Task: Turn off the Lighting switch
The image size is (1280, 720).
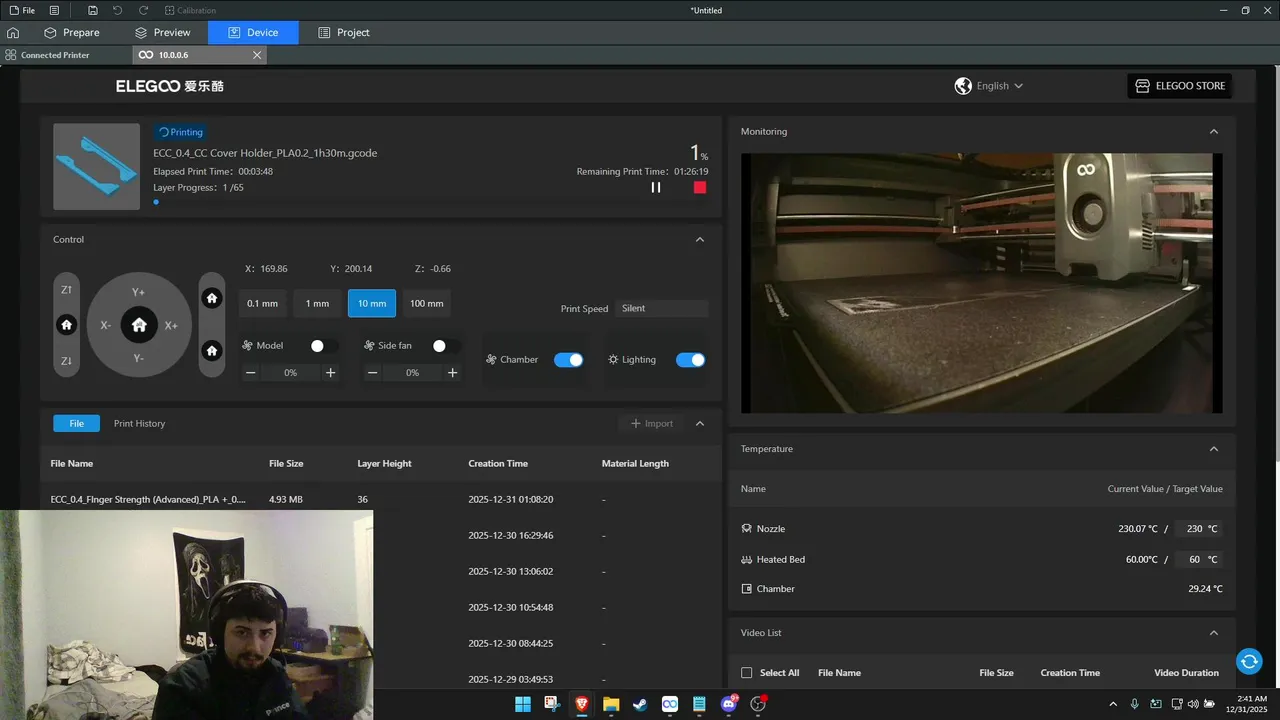Action: pos(691,360)
